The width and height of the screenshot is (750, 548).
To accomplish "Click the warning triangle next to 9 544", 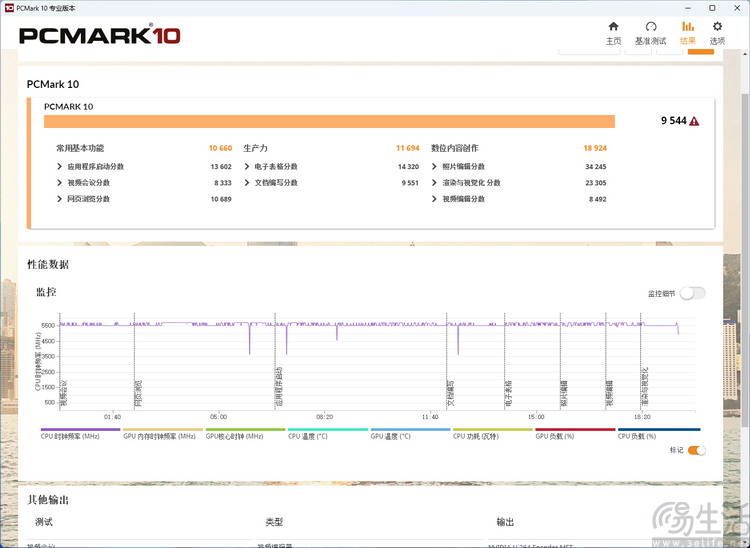I will coord(694,121).
